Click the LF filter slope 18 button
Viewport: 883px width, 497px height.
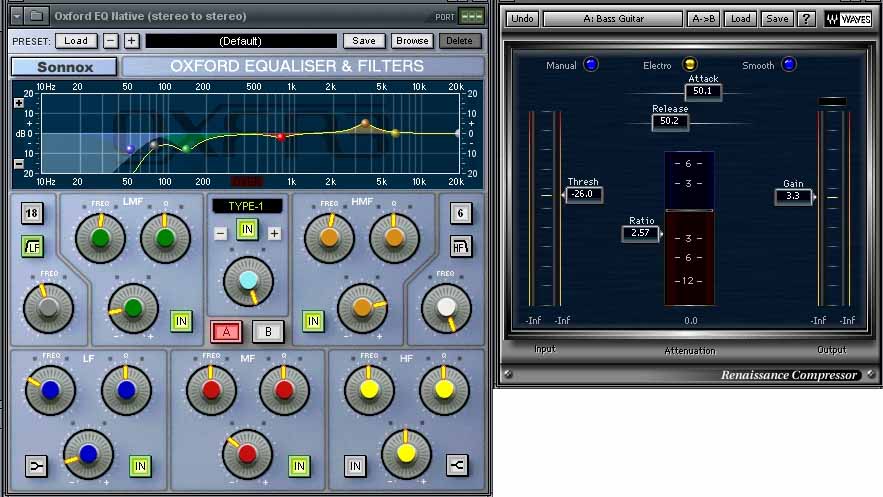click(x=32, y=213)
